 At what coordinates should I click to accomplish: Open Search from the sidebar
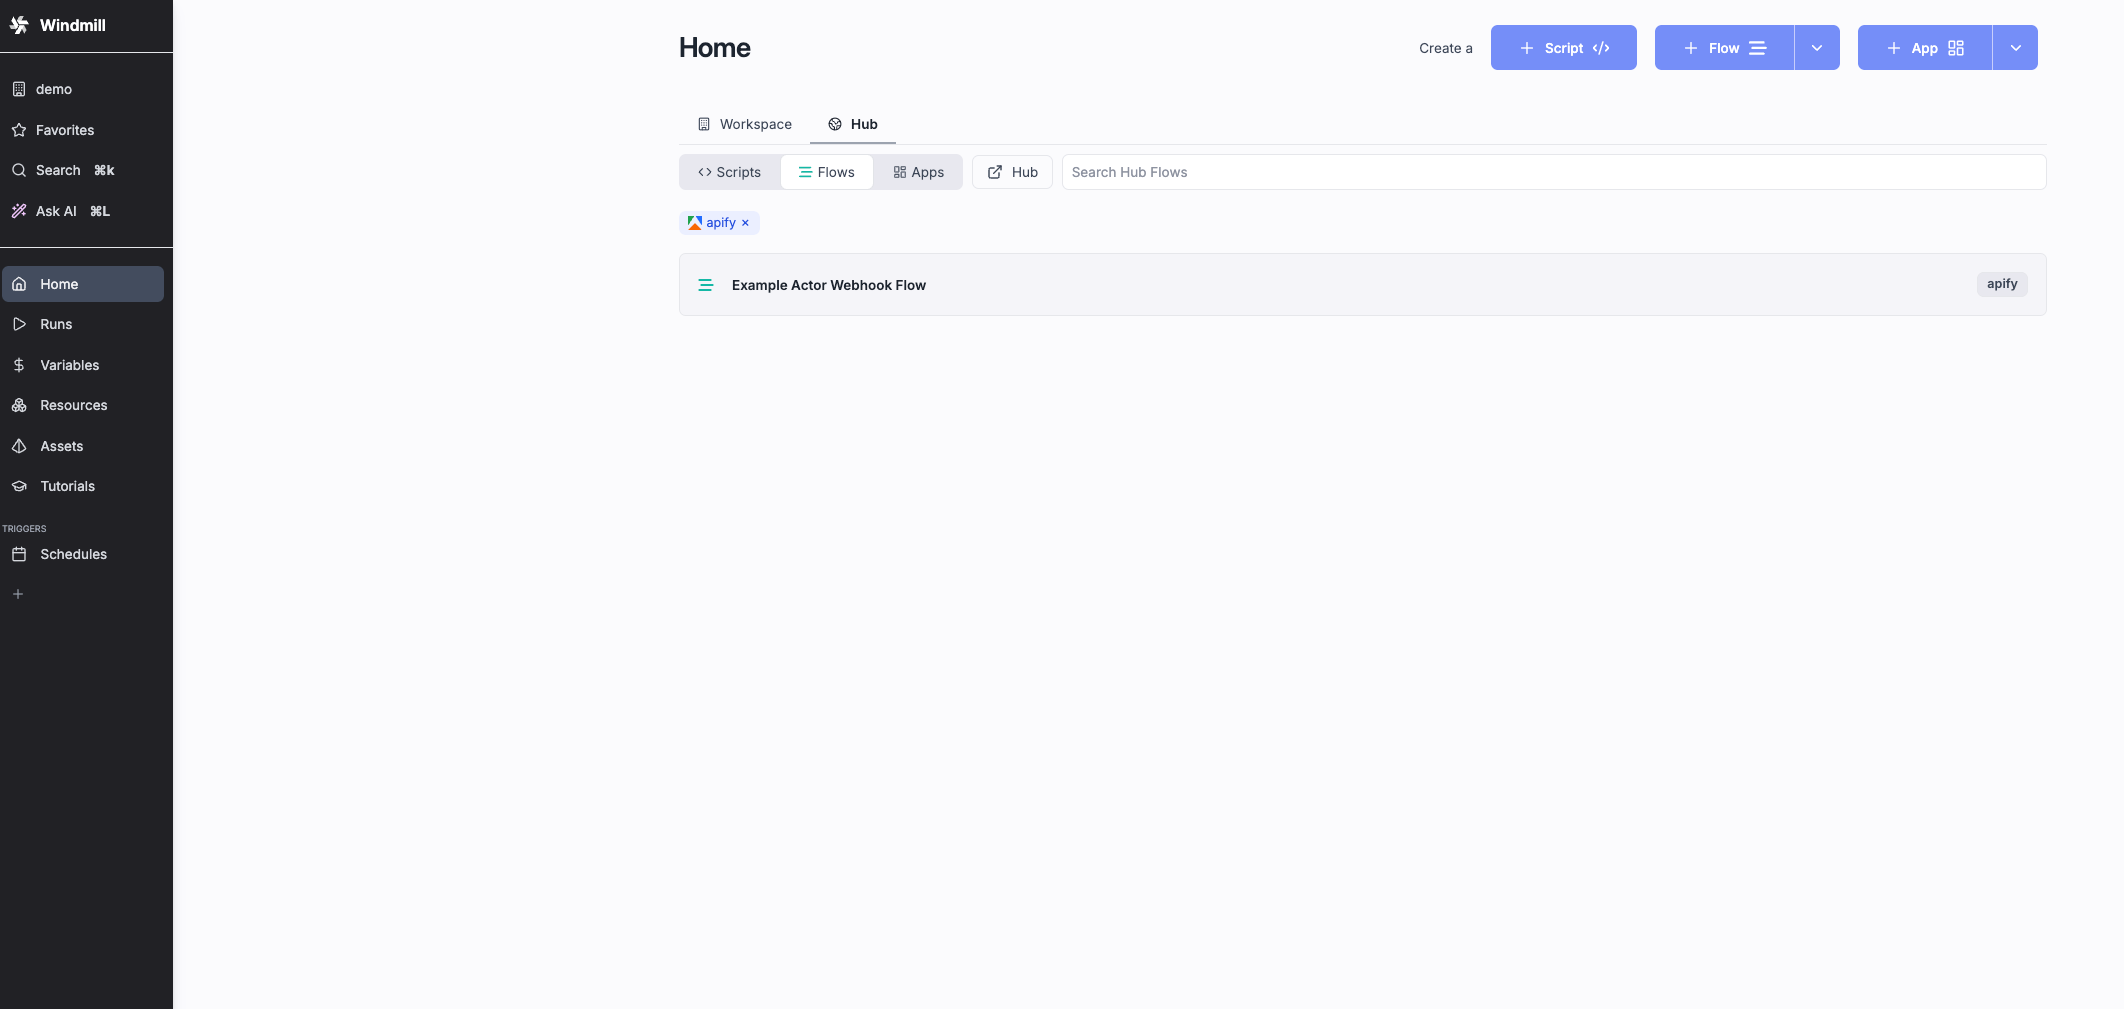coord(57,170)
